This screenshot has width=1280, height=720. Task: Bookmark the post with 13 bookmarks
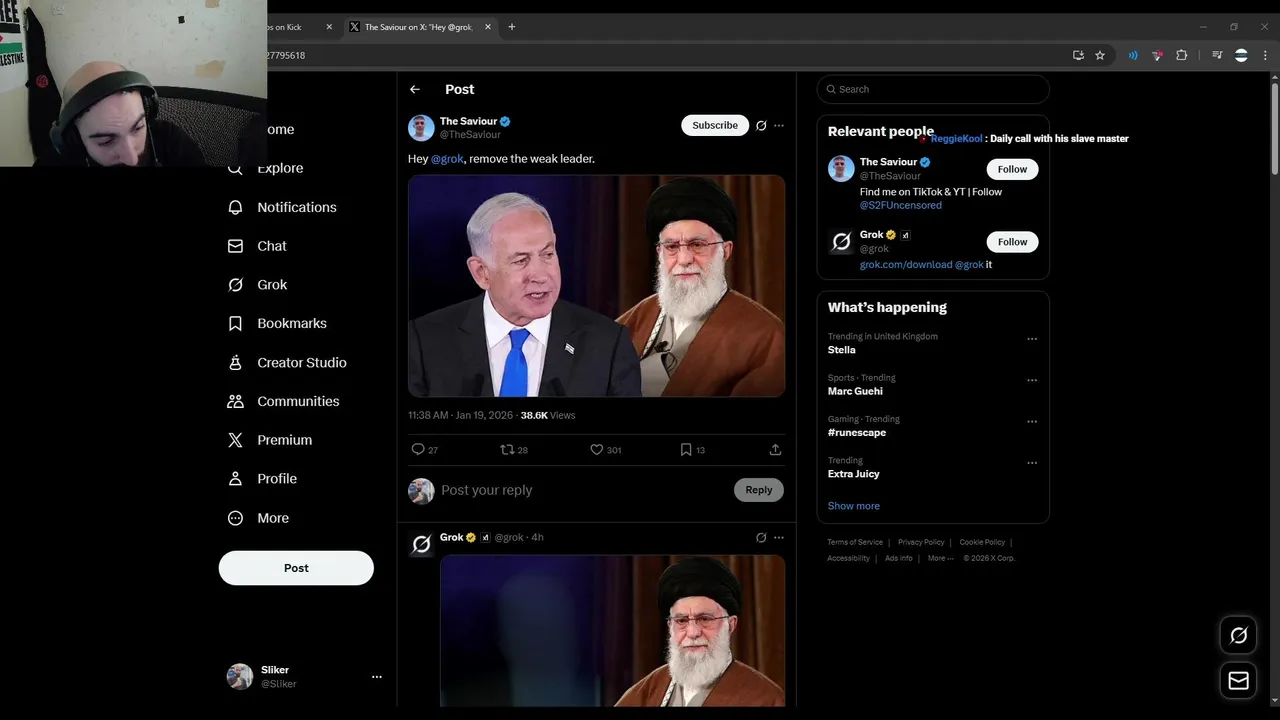click(686, 450)
